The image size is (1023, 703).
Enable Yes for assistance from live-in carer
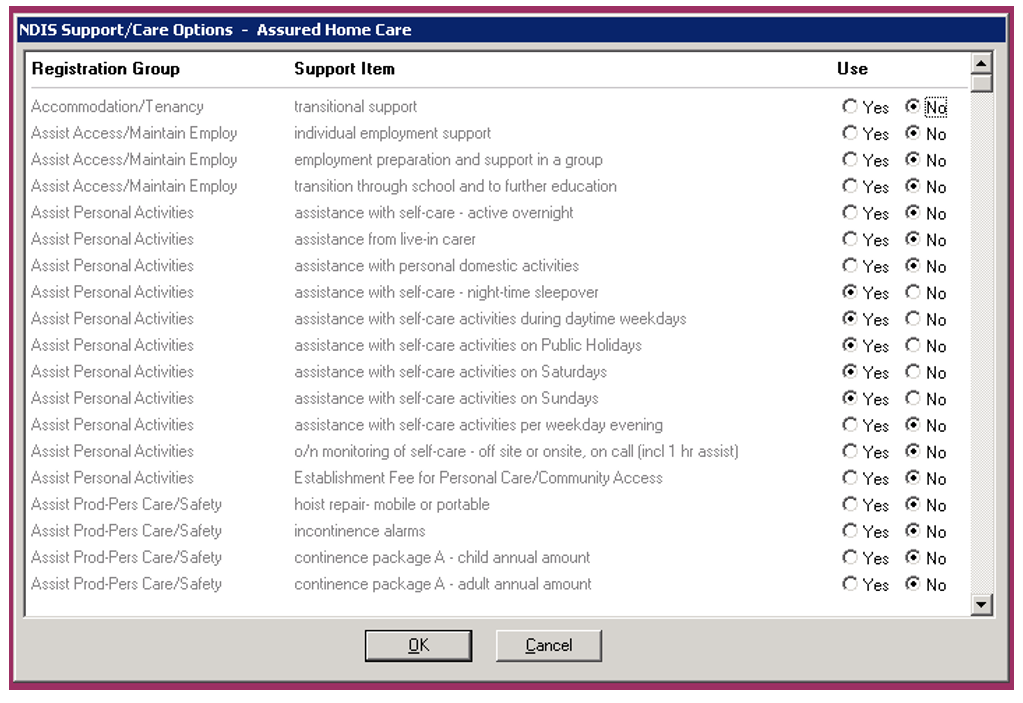click(x=849, y=239)
